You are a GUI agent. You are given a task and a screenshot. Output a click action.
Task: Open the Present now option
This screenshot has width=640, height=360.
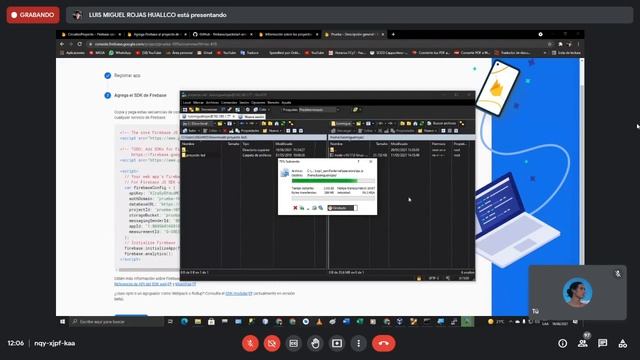(337, 343)
